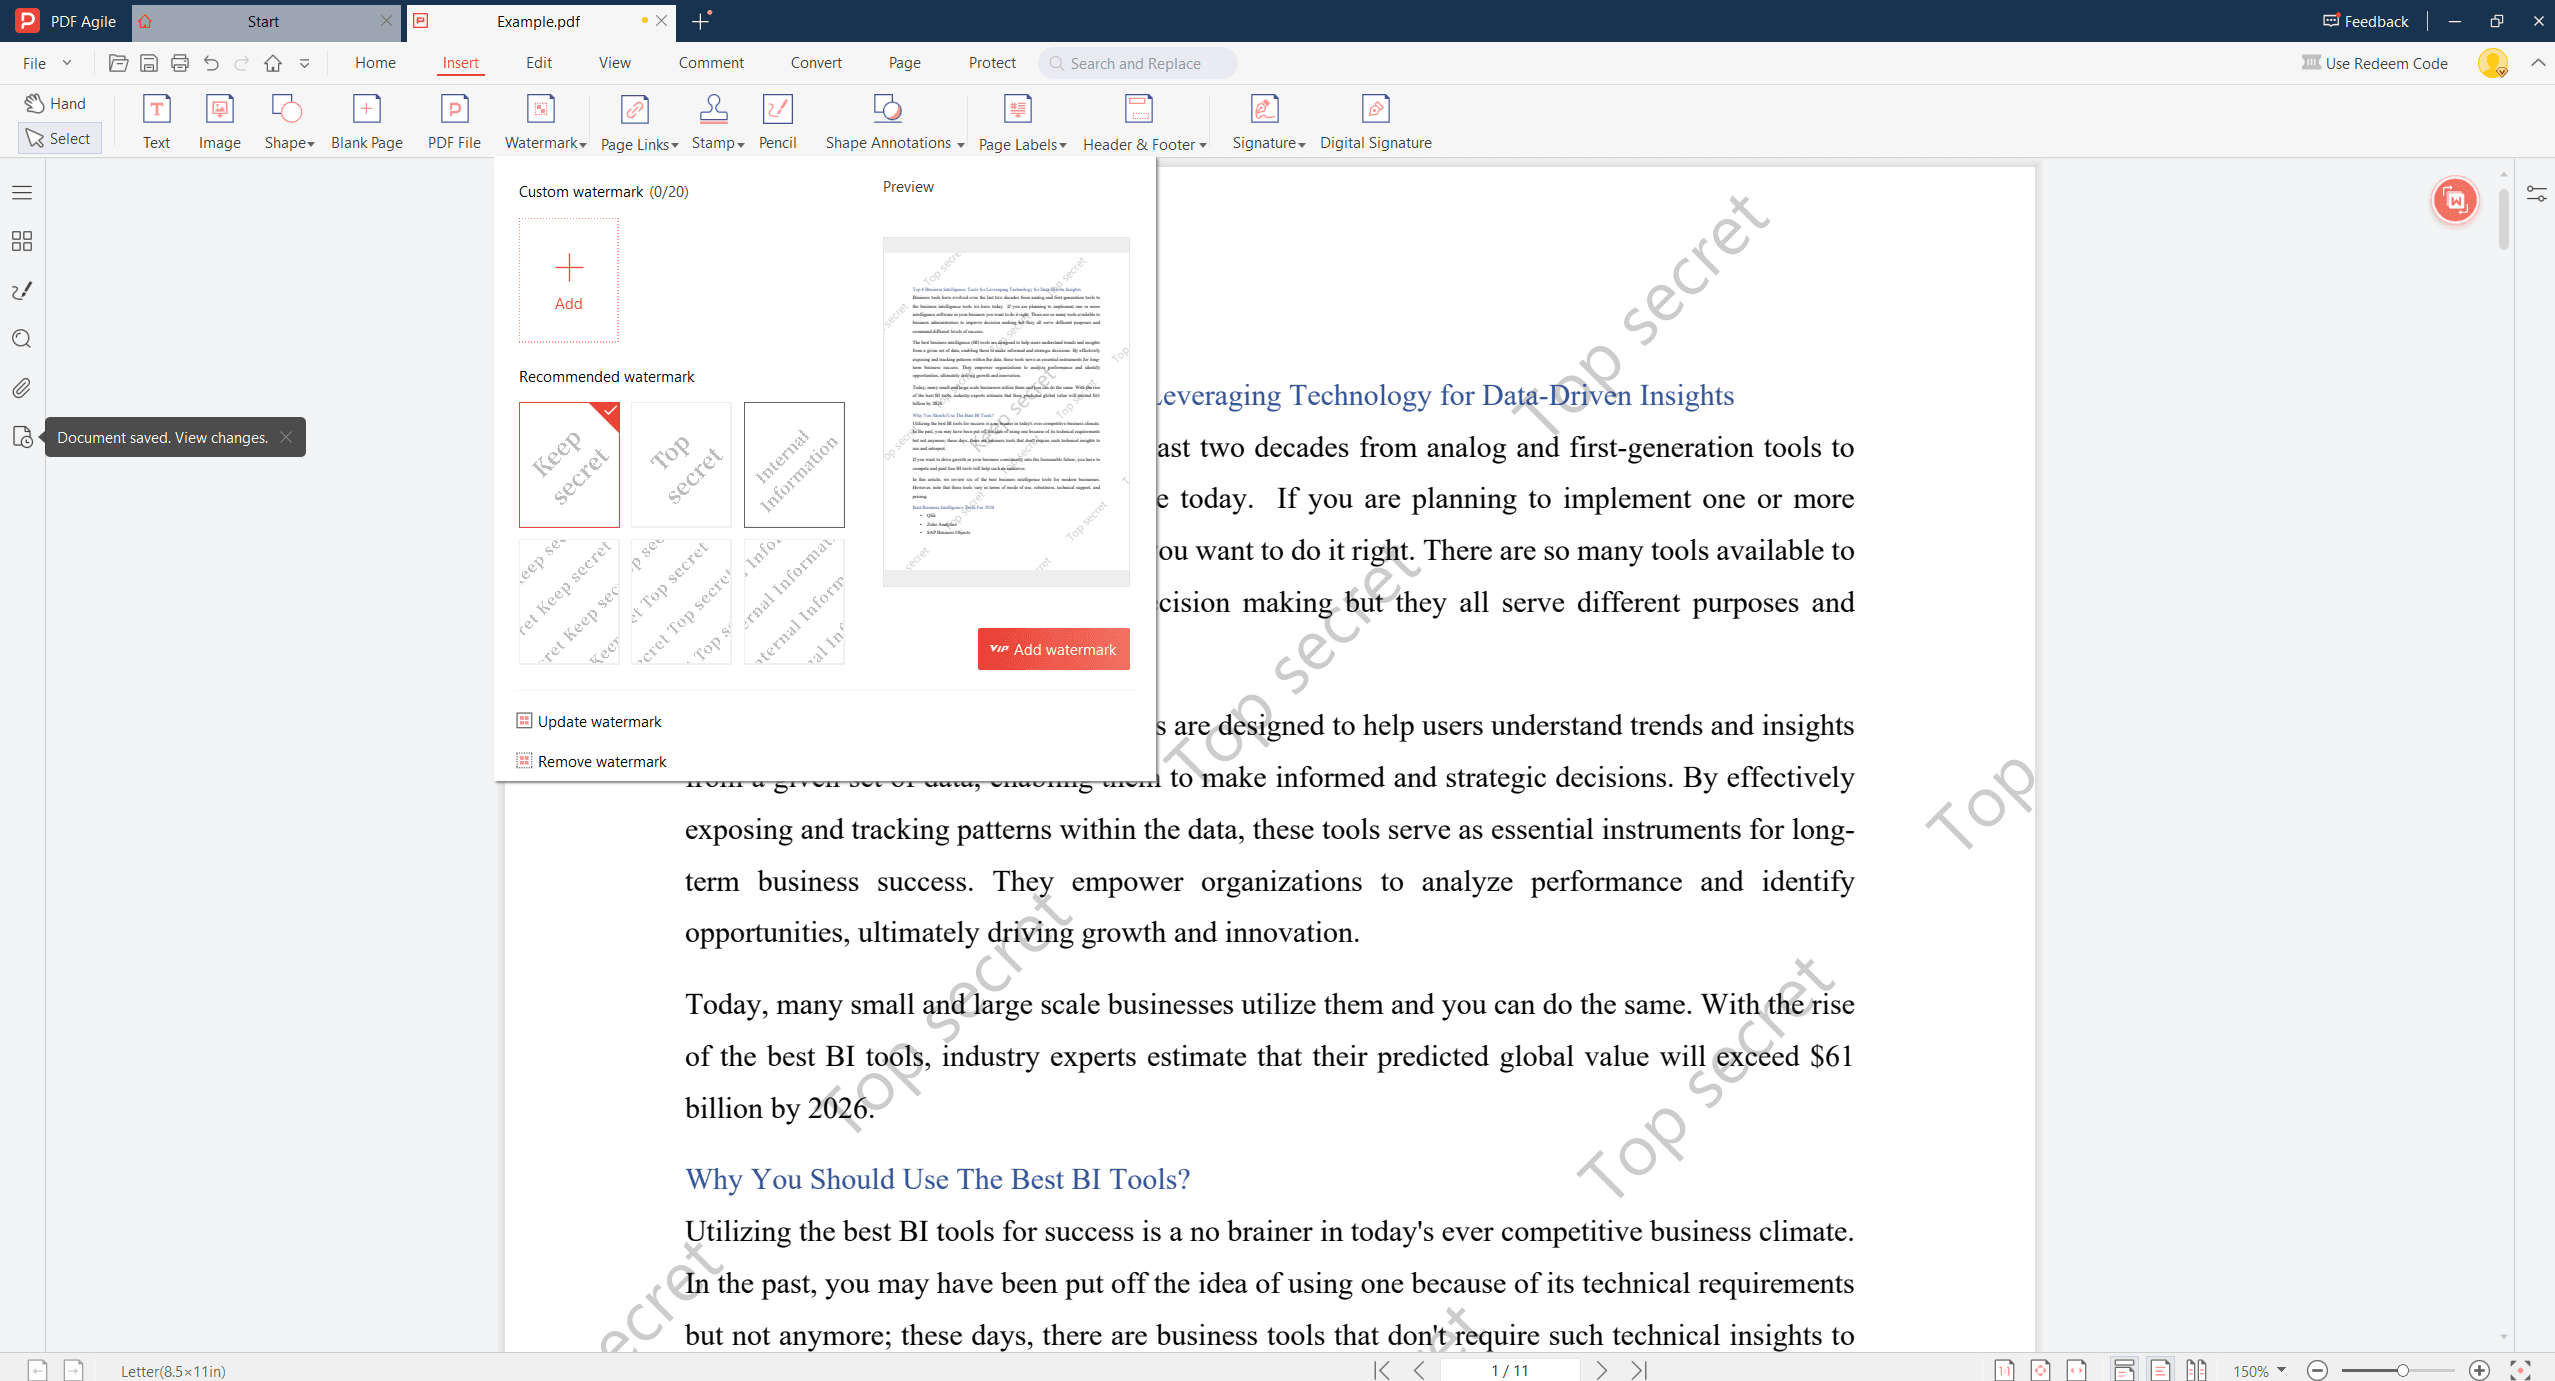Toggle continuous scrolling view
The width and height of the screenshot is (2555, 1381).
point(2124,1370)
